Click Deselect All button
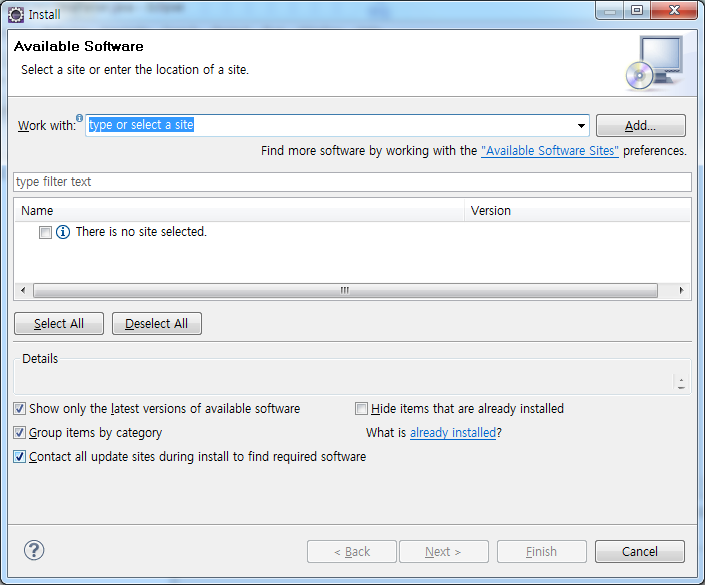The width and height of the screenshot is (705, 585). (156, 324)
